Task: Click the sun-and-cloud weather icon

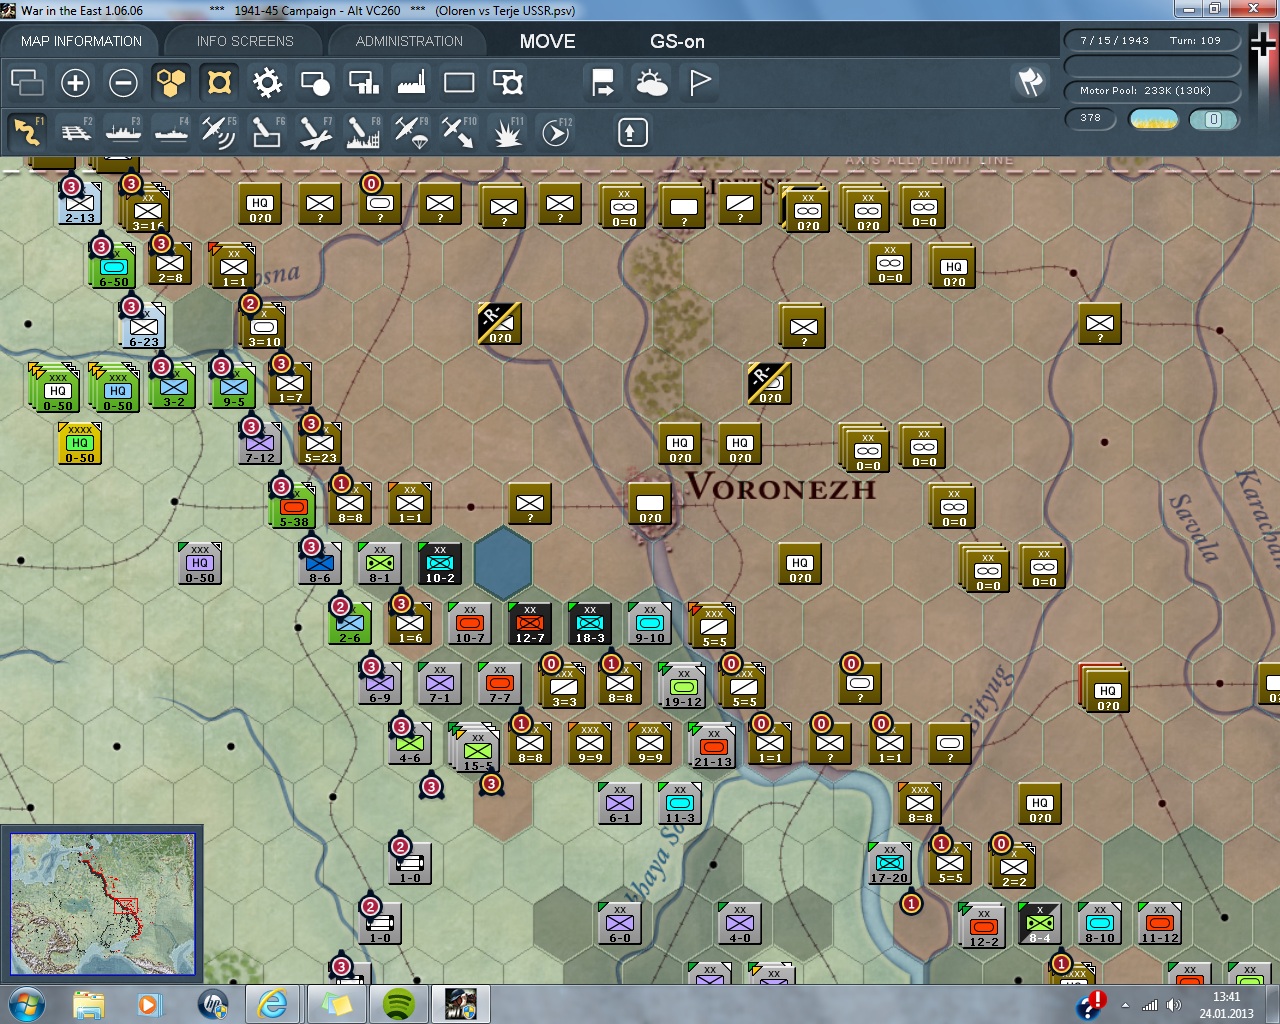Action: (651, 82)
